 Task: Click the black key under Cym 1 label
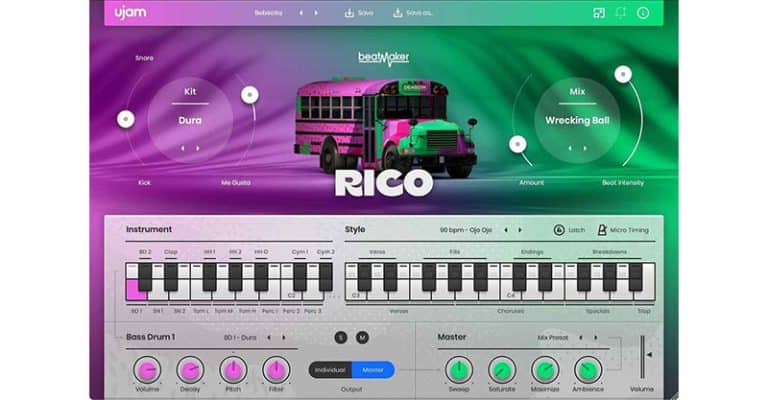pyautogui.click(x=300, y=277)
